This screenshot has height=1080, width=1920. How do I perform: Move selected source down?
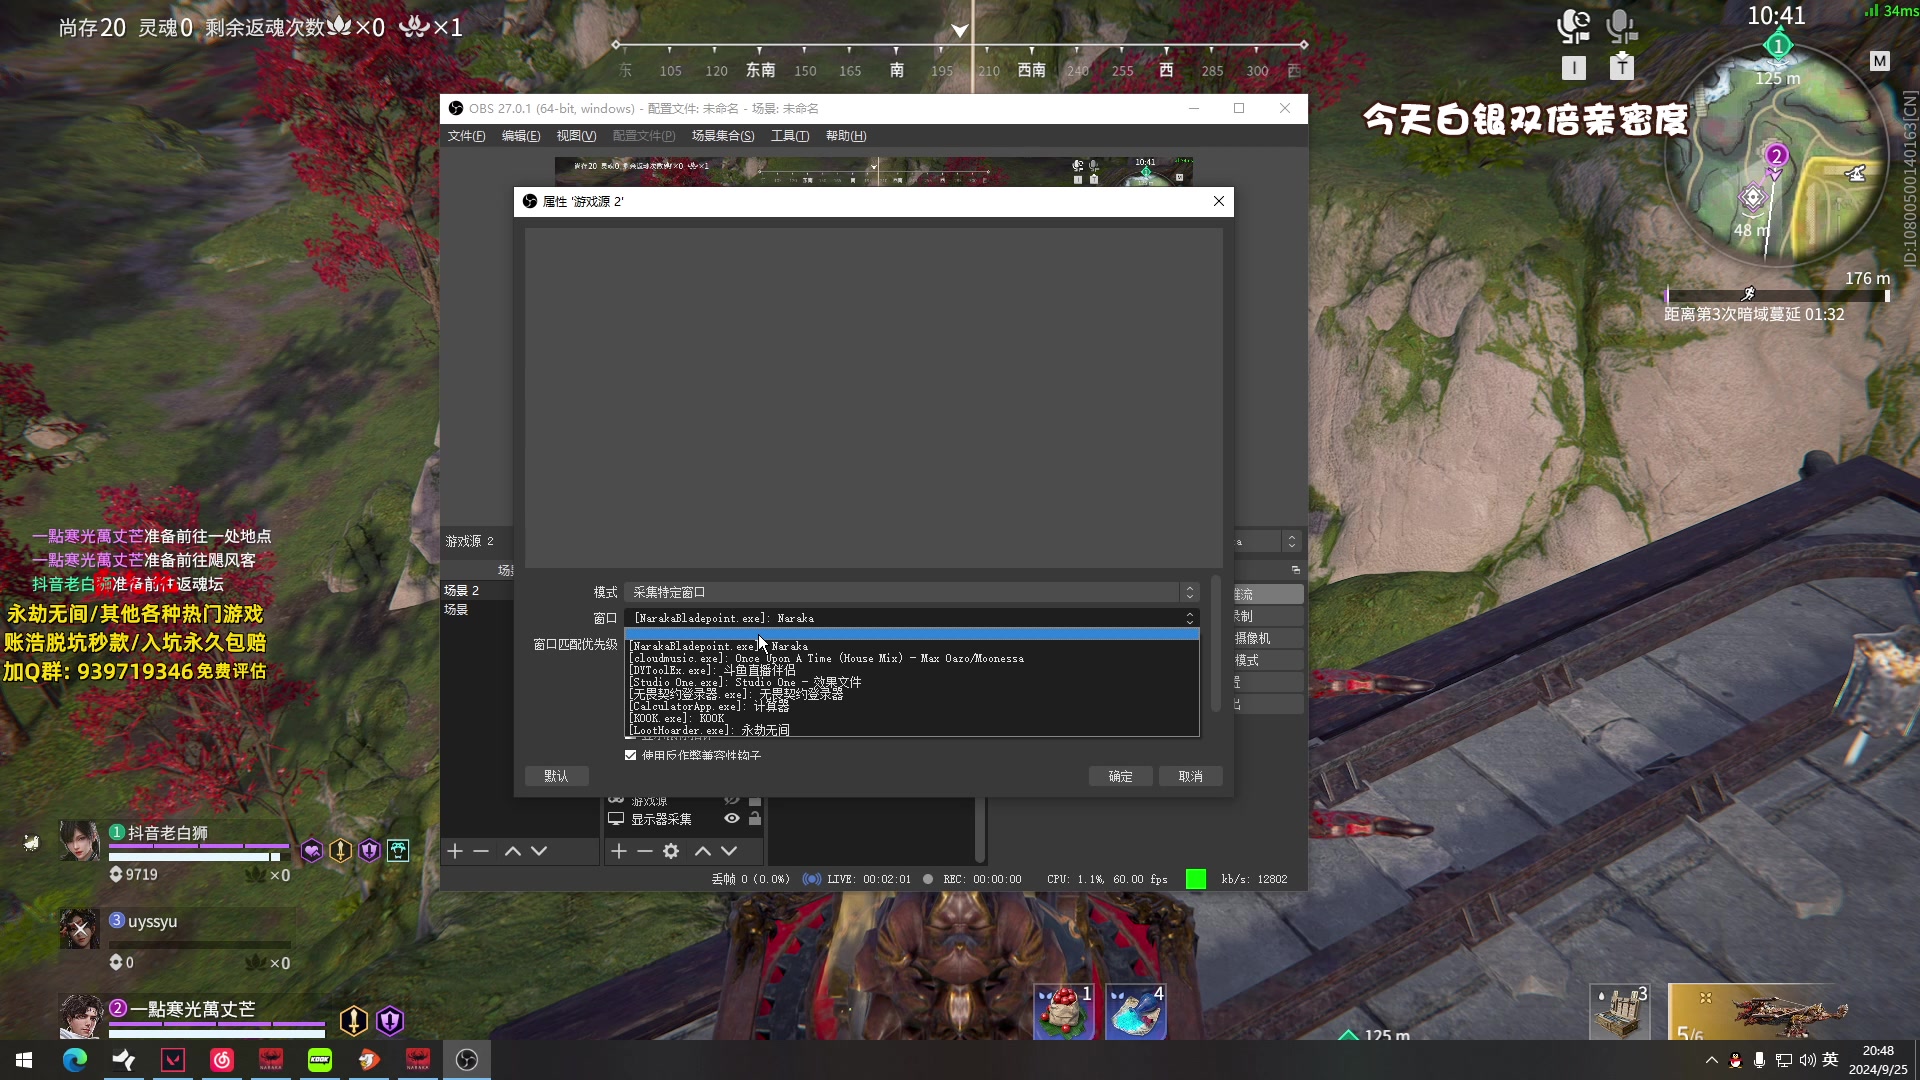point(729,851)
